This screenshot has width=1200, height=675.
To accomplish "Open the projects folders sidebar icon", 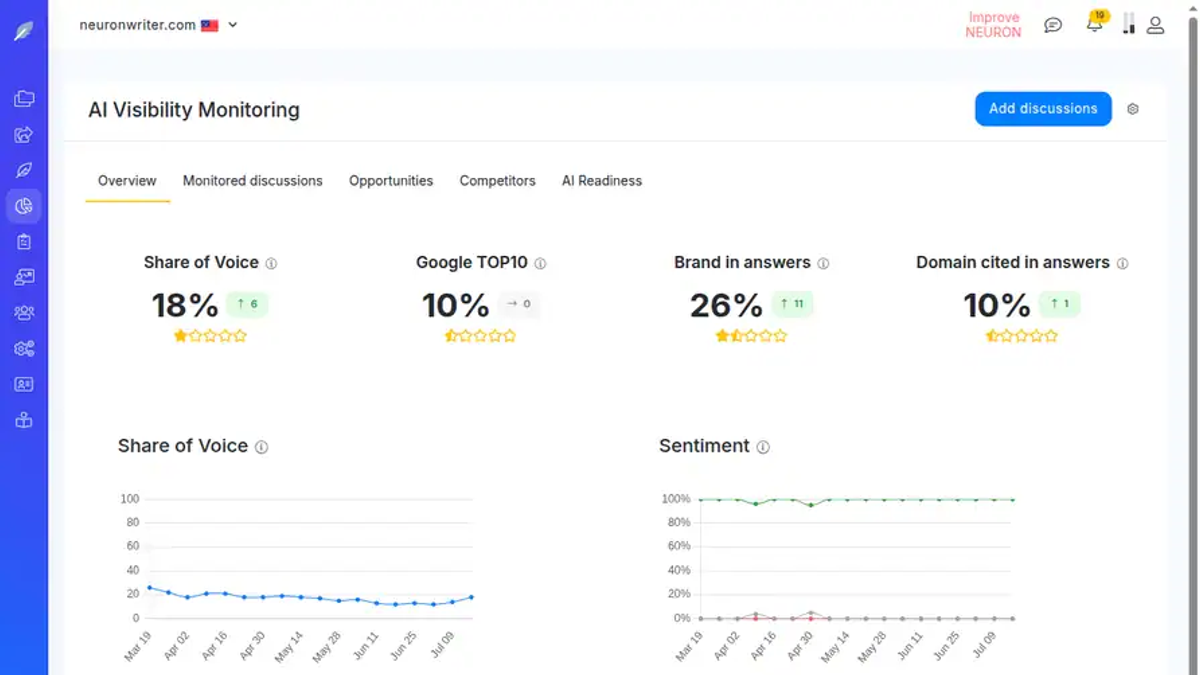I will pyautogui.click(x=24, y=99).
